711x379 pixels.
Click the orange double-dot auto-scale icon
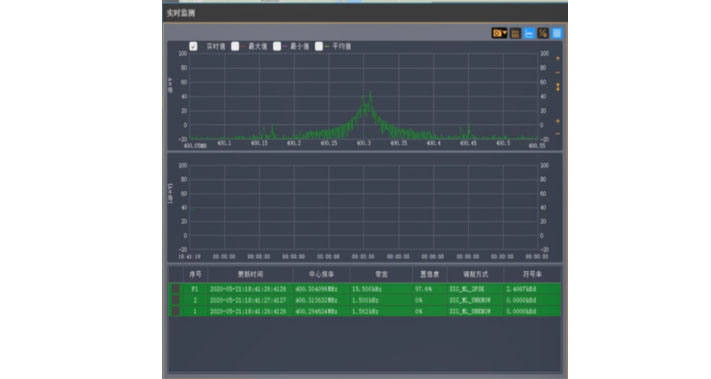point(558,87)
